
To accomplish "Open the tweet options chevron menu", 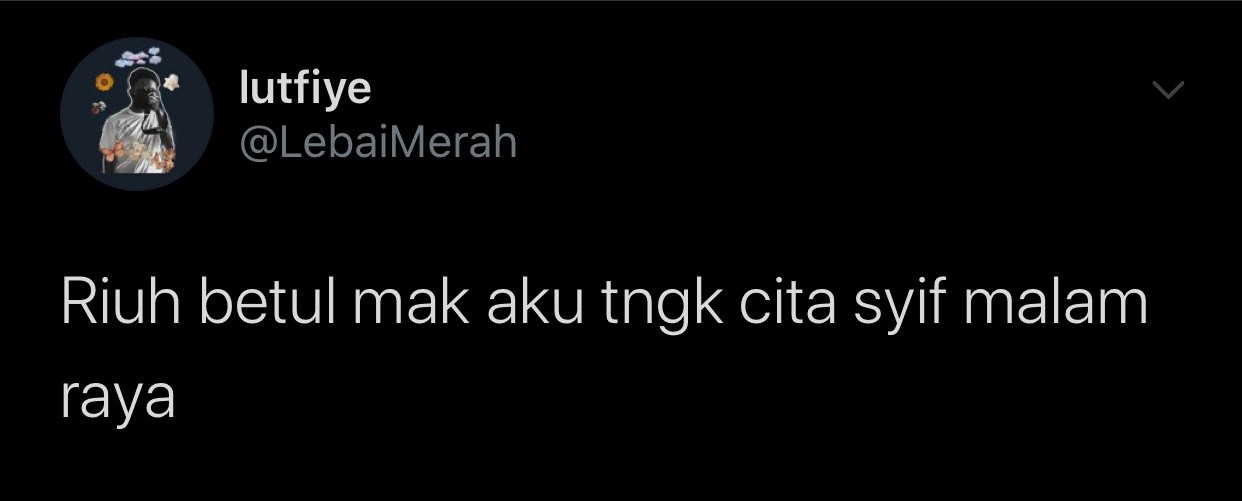I will (1167, 91).
